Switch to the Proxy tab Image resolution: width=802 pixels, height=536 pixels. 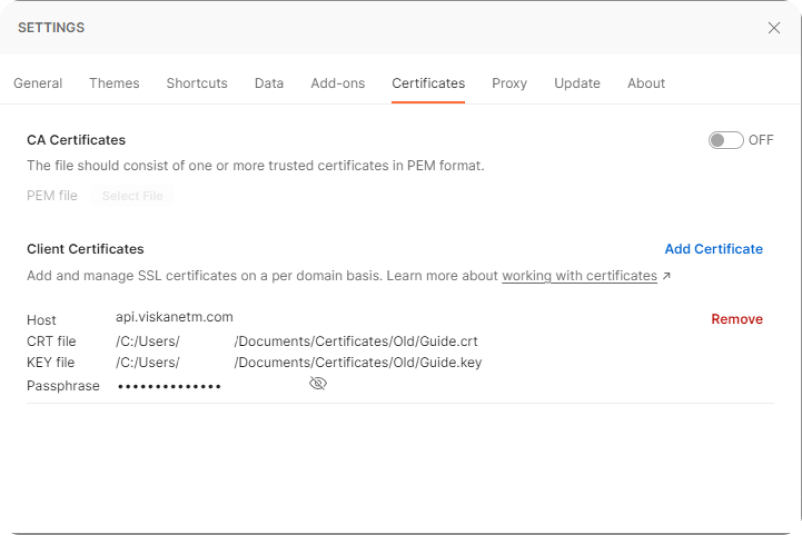point(509,83)
